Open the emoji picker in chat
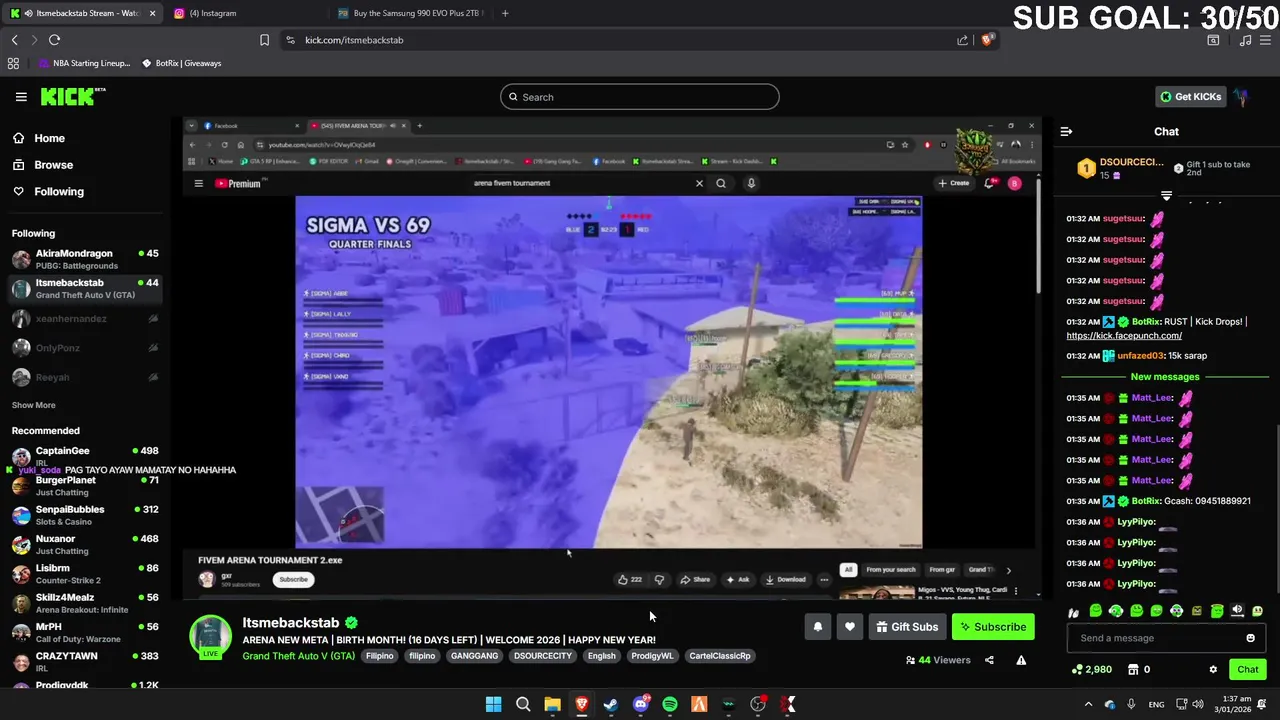The width and height of the screenshot is (1280, 720). click(x=1250, y=638)
